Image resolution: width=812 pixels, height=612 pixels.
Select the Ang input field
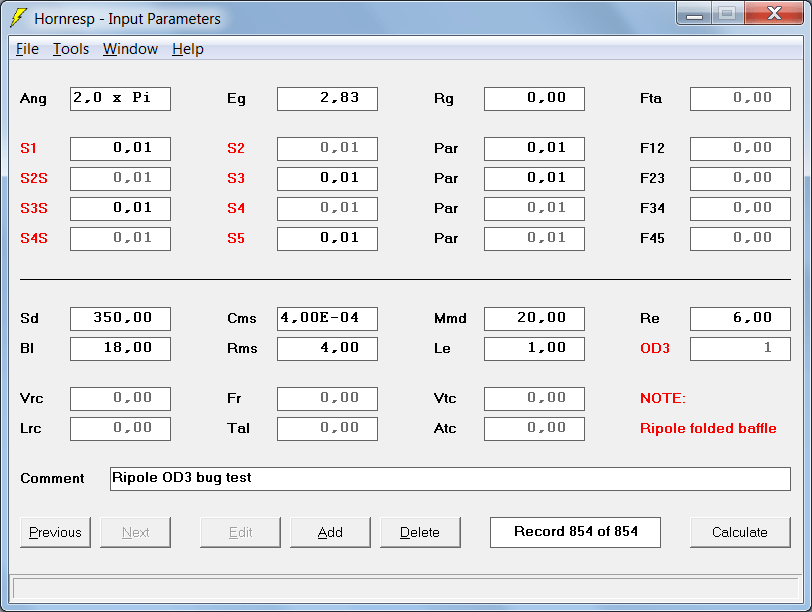click(120, 99)
